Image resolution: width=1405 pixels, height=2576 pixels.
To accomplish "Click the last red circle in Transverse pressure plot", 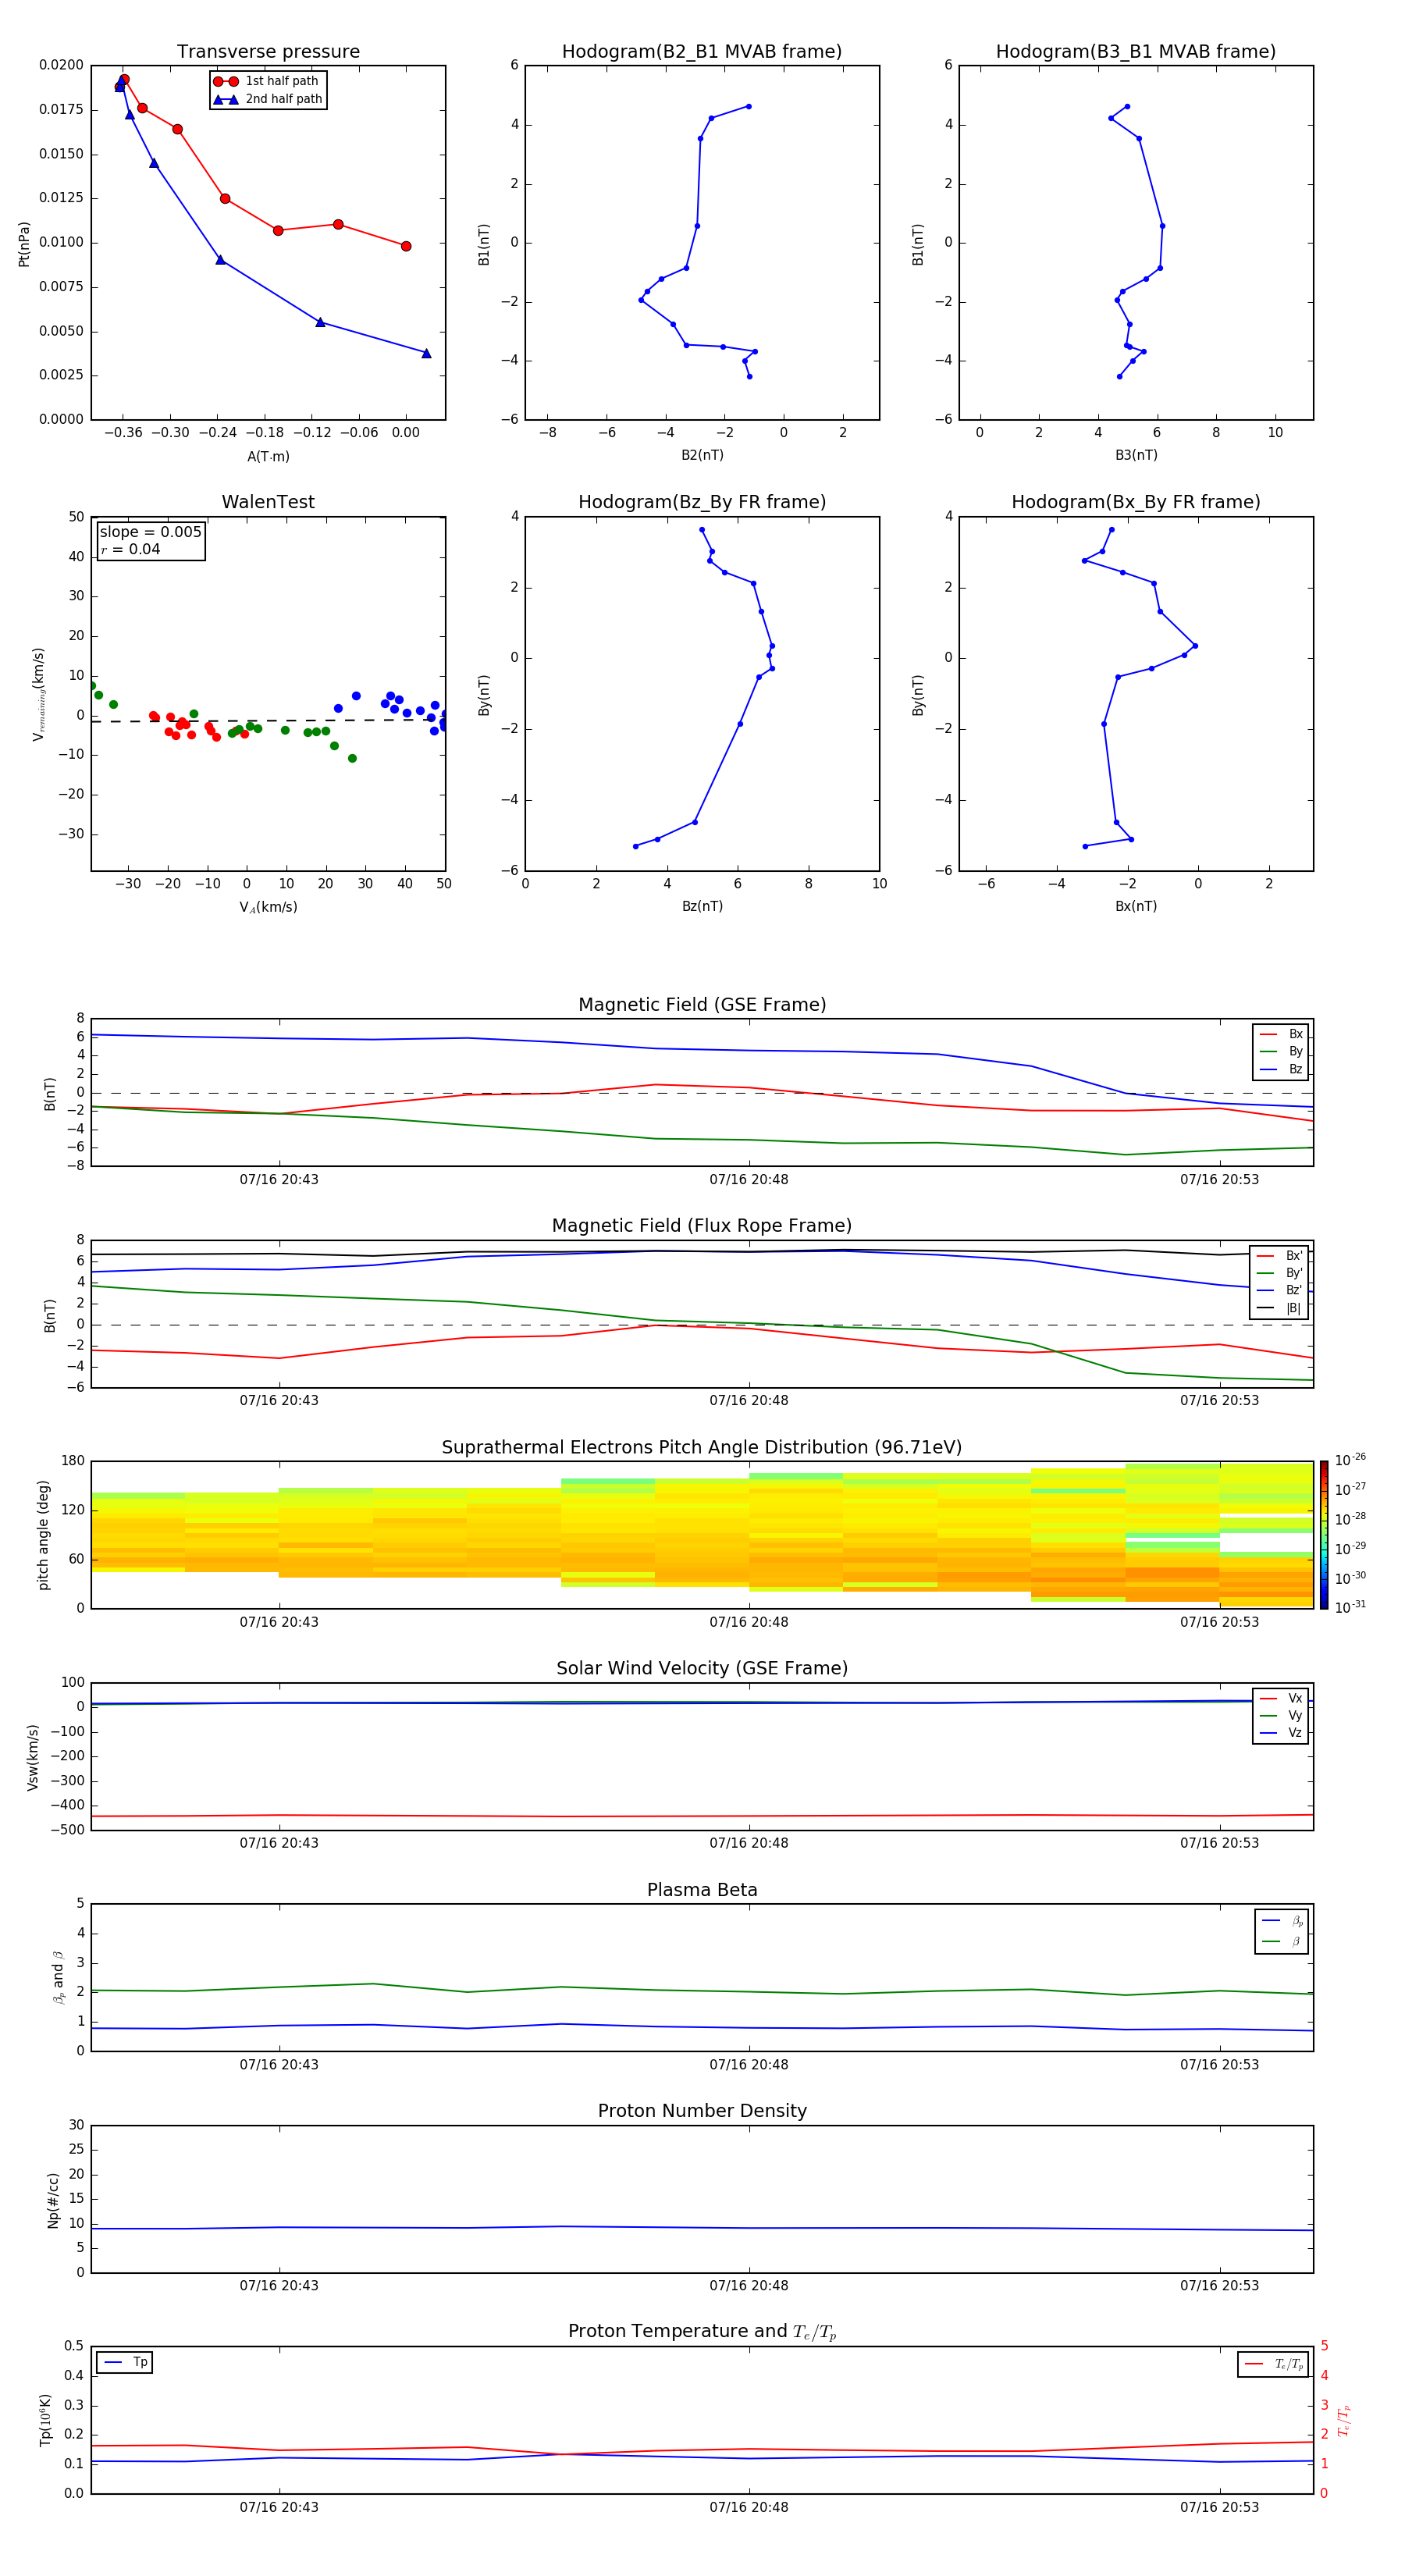I will pyautogui.click(x=406, y=246).
